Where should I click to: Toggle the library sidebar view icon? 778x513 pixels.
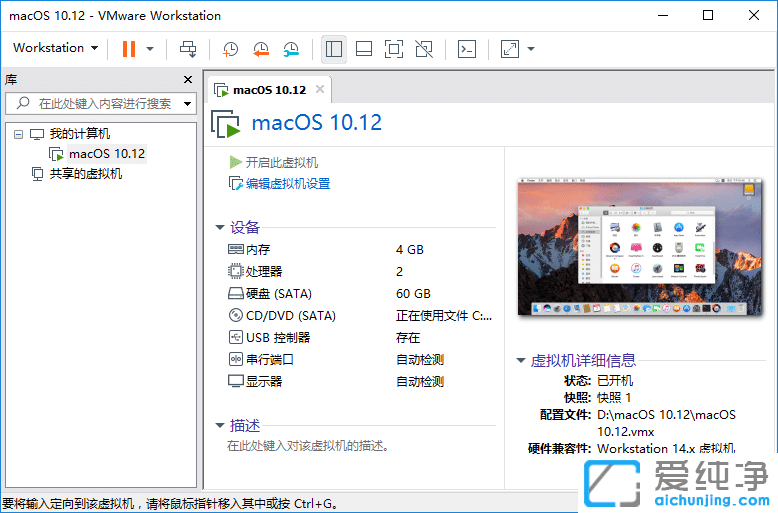click(333, 49)
